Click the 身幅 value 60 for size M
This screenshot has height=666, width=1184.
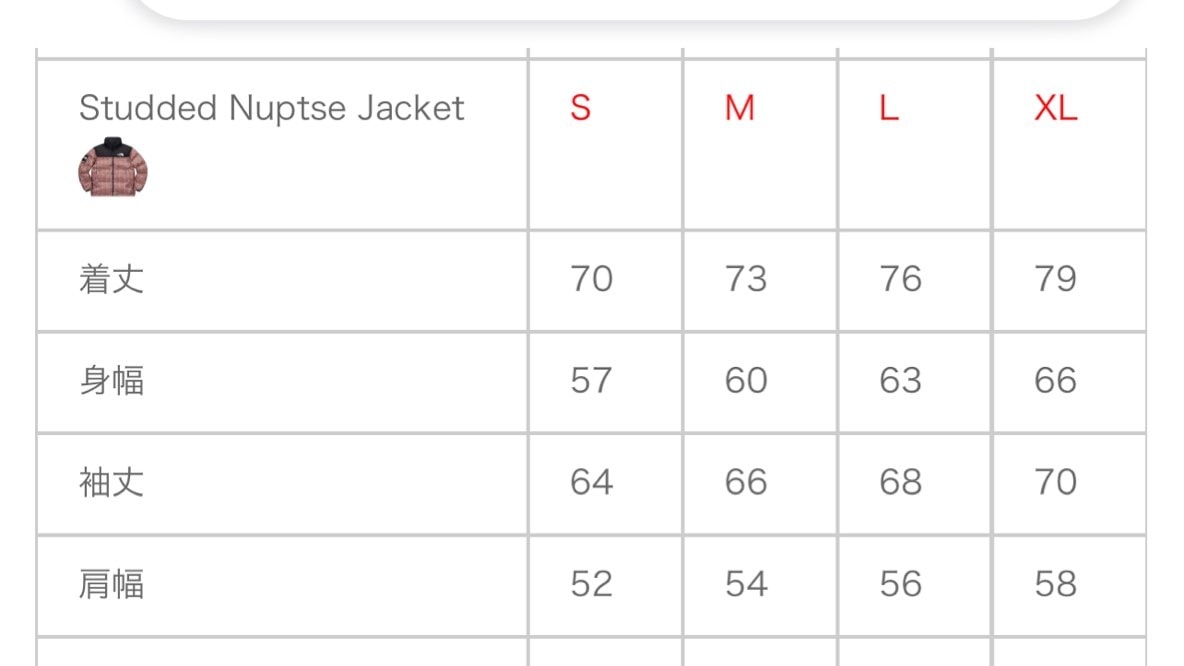click(746, 380)
